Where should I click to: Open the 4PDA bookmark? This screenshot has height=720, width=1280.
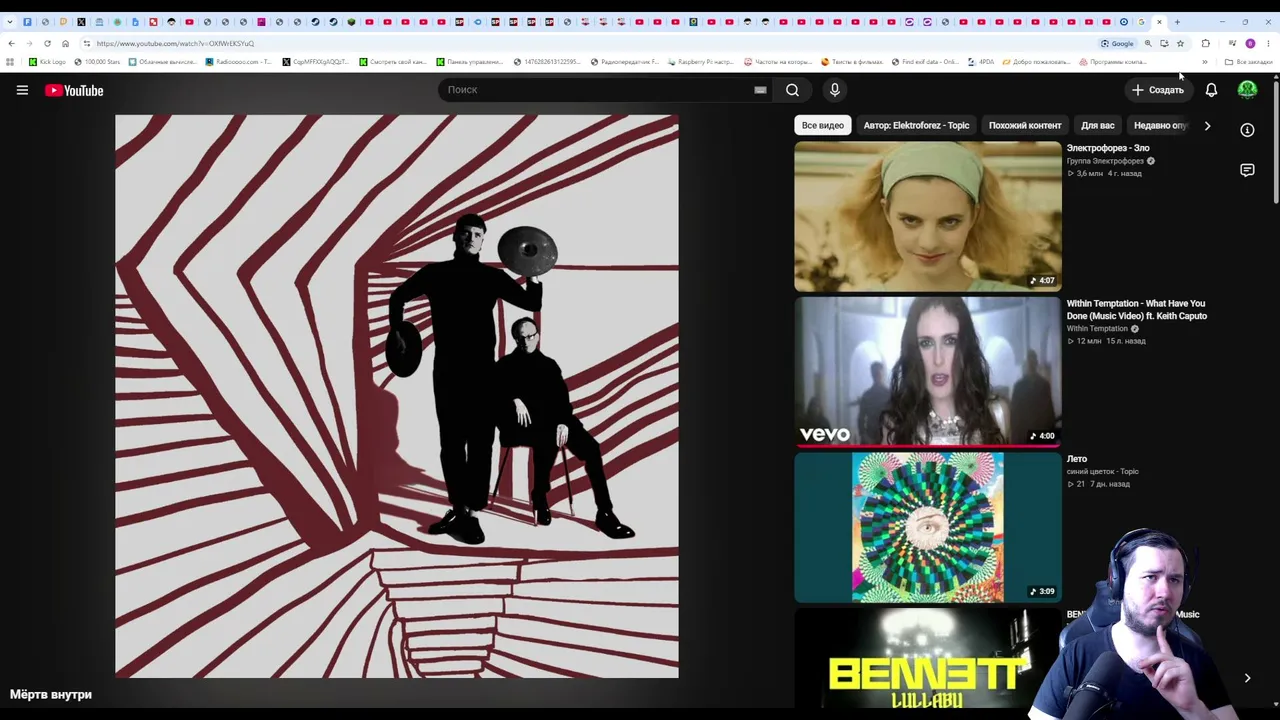pyautogui.click(x=981, y=62)
